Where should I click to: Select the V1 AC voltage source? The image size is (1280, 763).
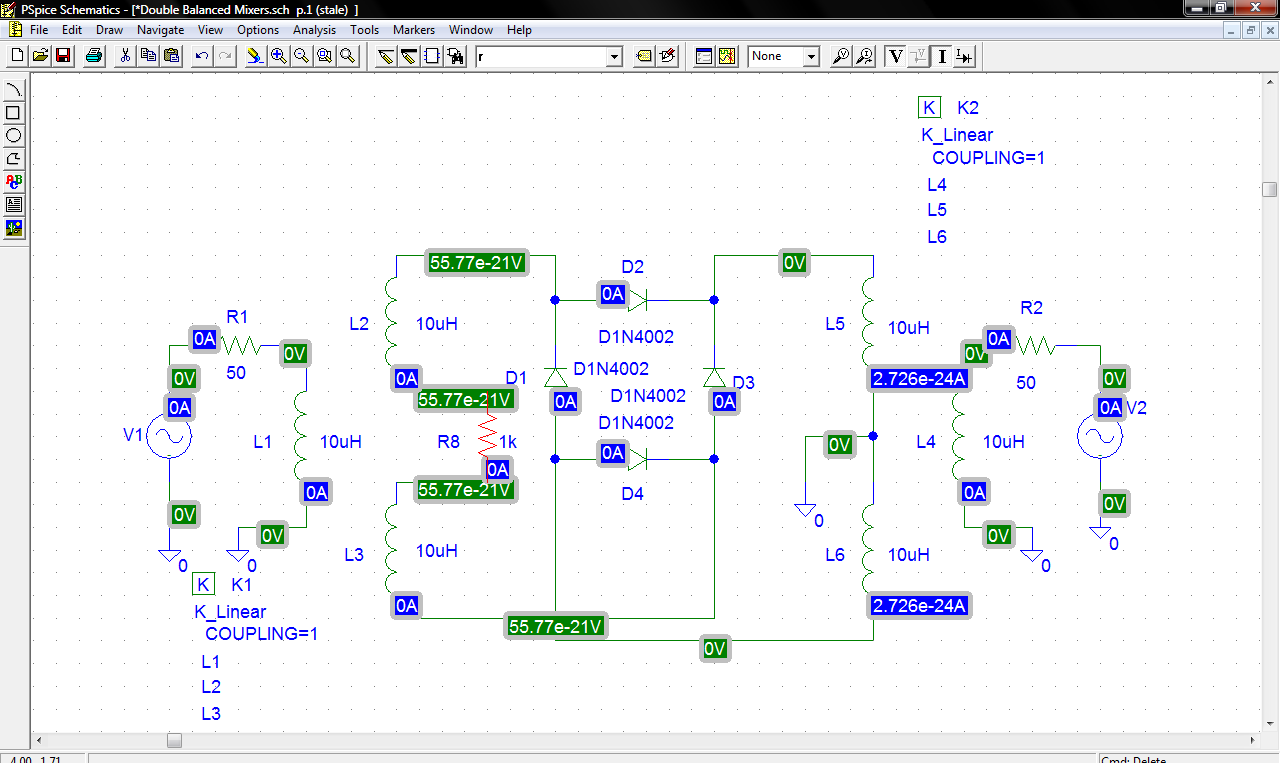tap(169, 438)
